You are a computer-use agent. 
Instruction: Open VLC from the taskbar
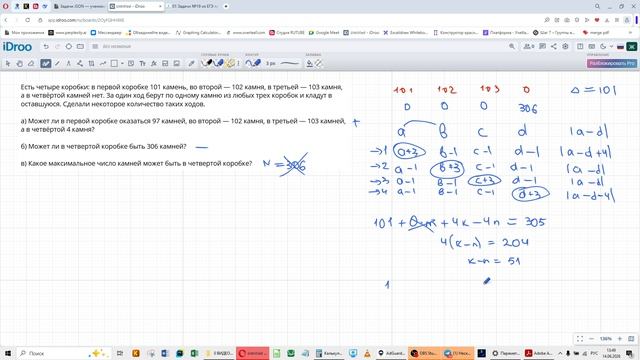(x=367, y=353)
